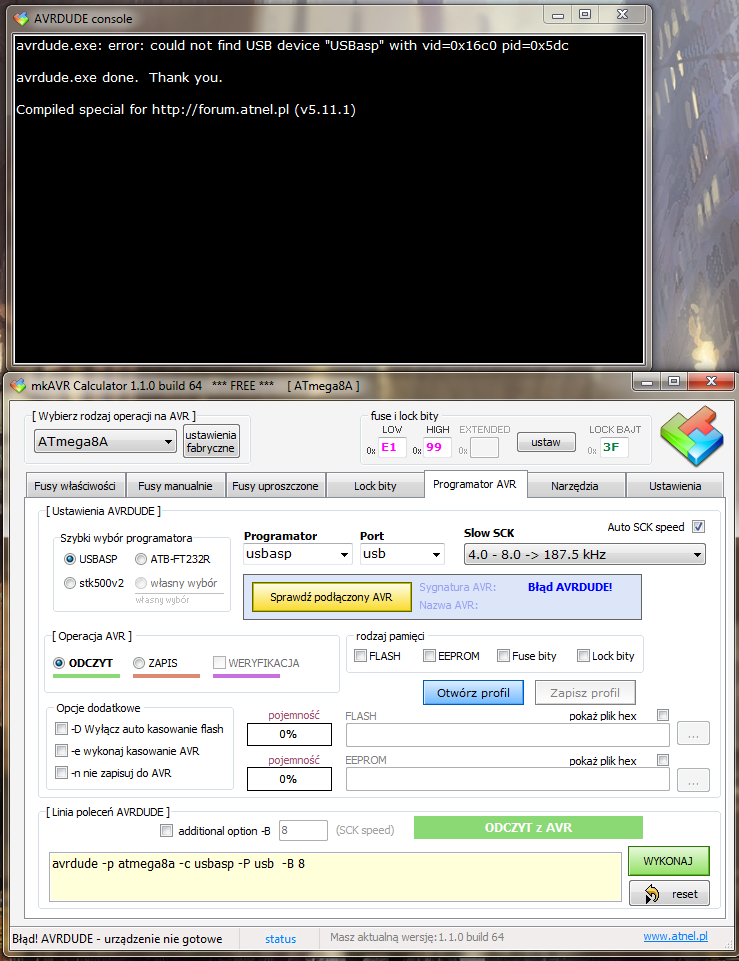Open the ATmega8A chip dropdown
This screenshot has height=961, width=739.
(105, 441)
